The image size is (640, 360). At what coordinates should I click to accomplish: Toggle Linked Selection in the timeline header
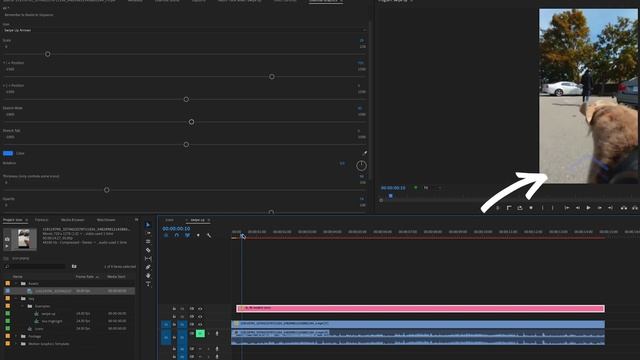tap(187, 236)
